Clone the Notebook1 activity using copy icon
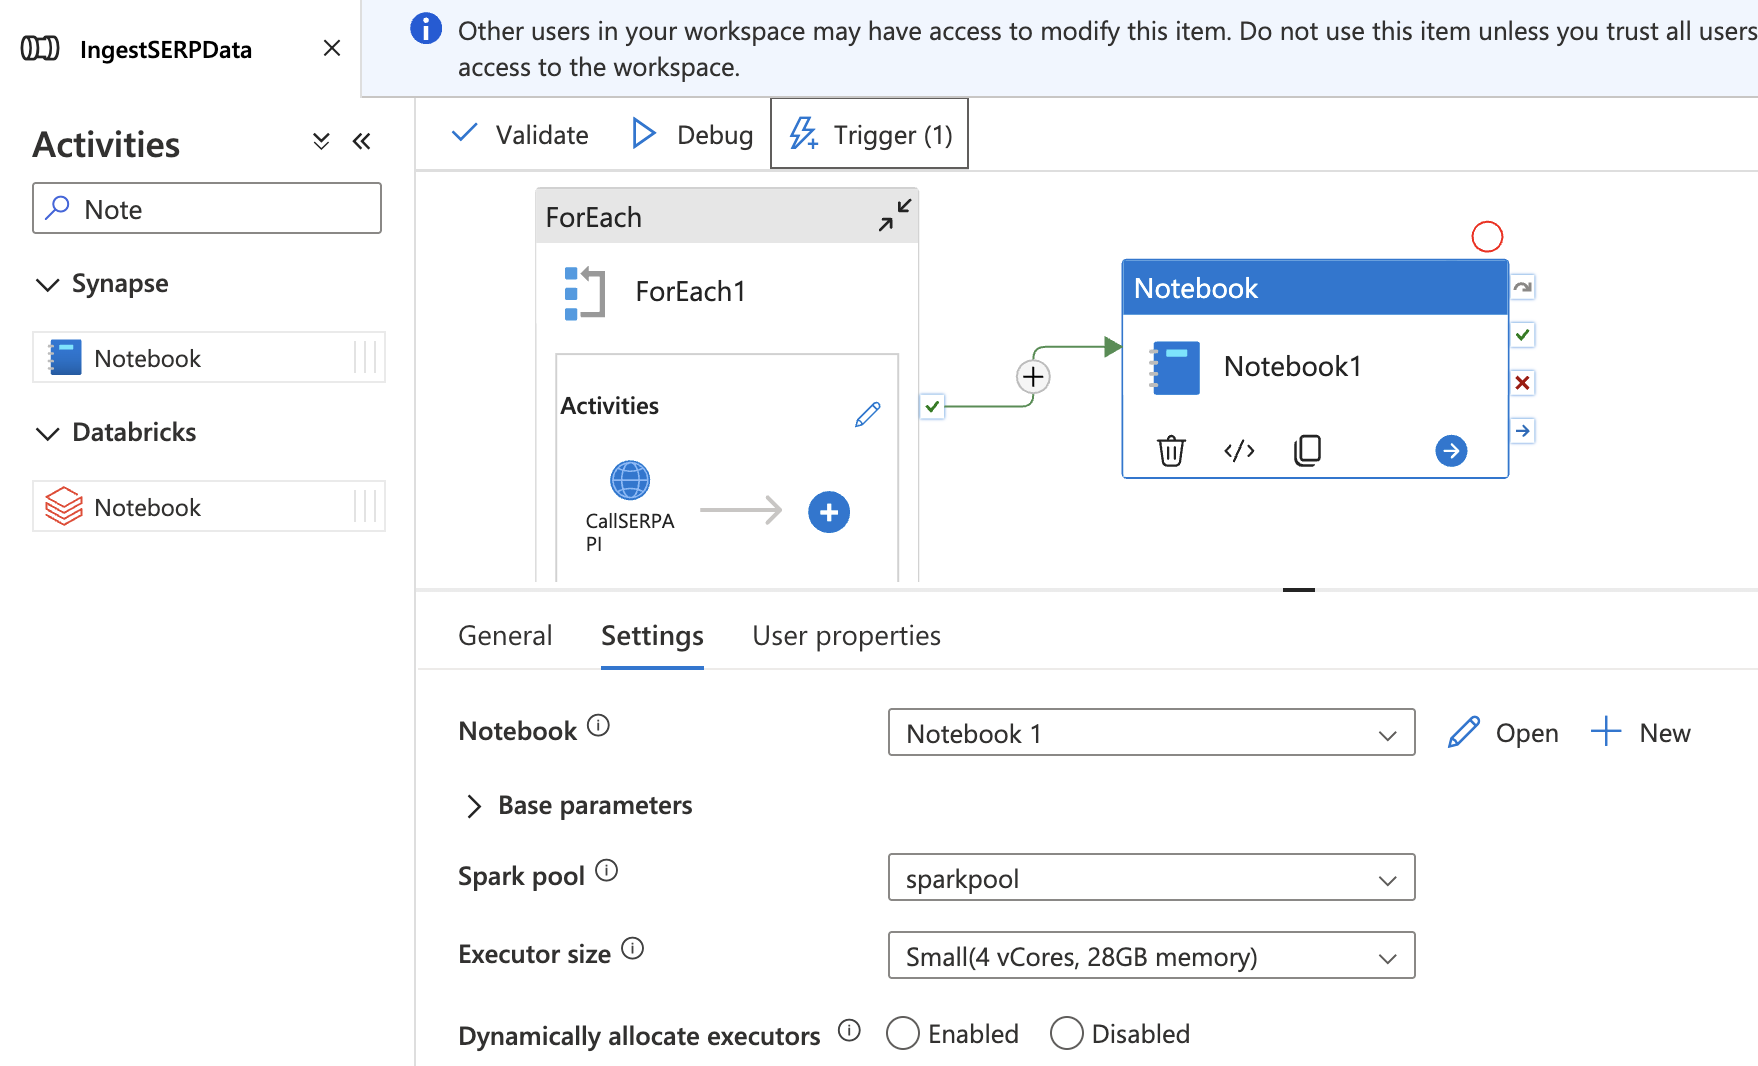The height and width of the screenshot is (1066, 1758). 1307,451
